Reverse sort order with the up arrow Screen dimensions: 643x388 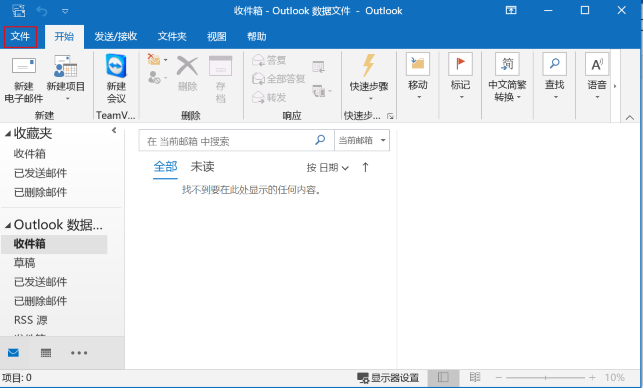click(365, 167)
